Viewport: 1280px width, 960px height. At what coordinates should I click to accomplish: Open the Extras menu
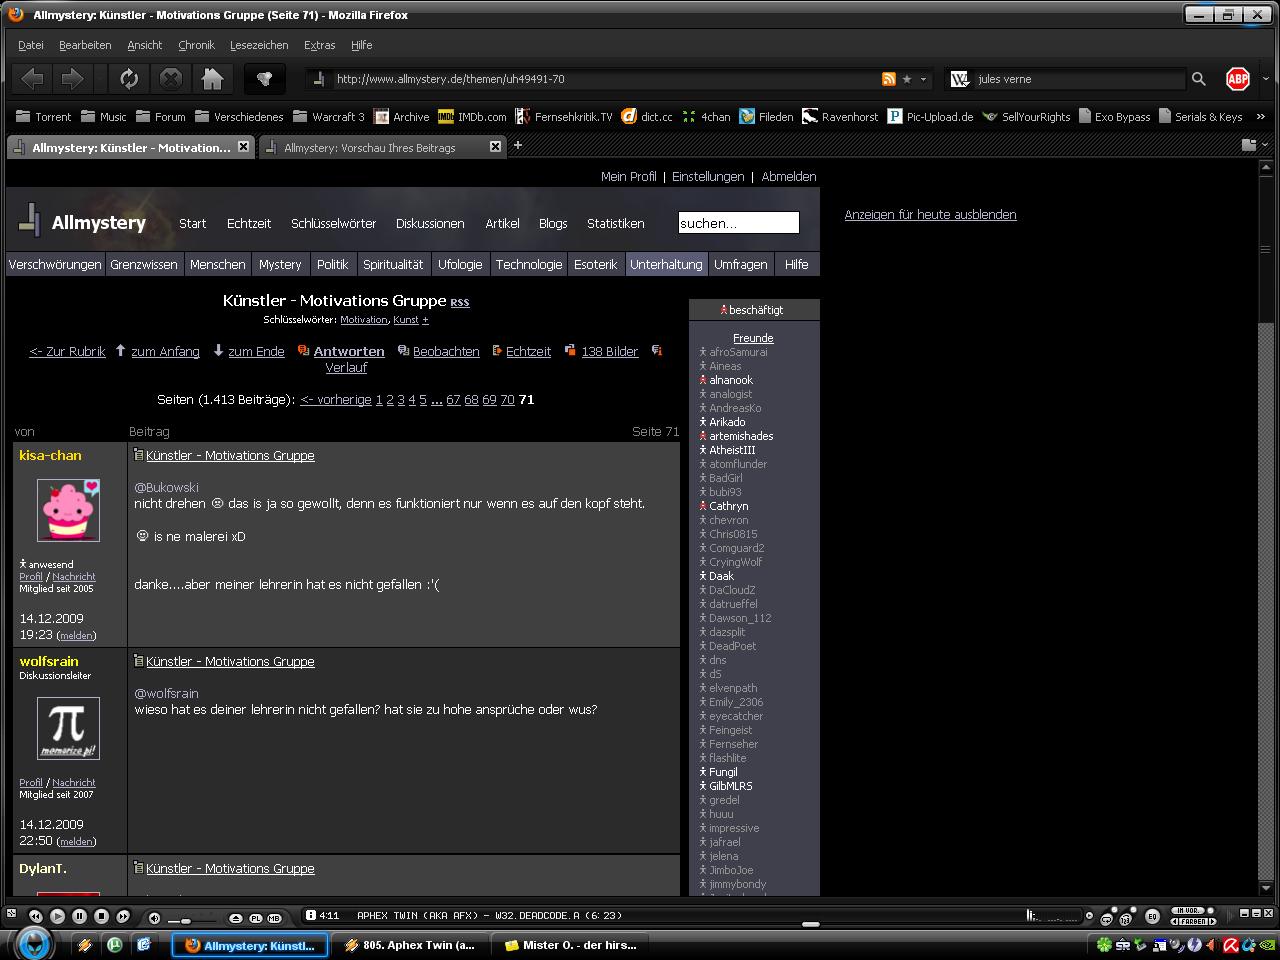[320, 45]
